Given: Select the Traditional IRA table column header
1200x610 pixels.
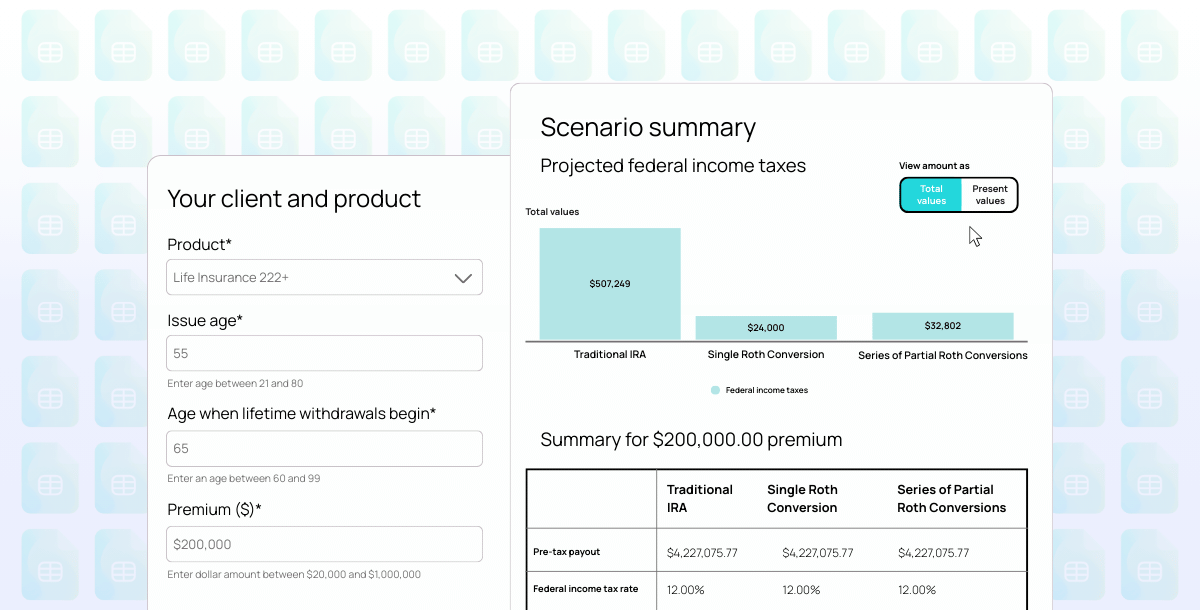Looking at the screenshot, I should [x=700, y=498].
